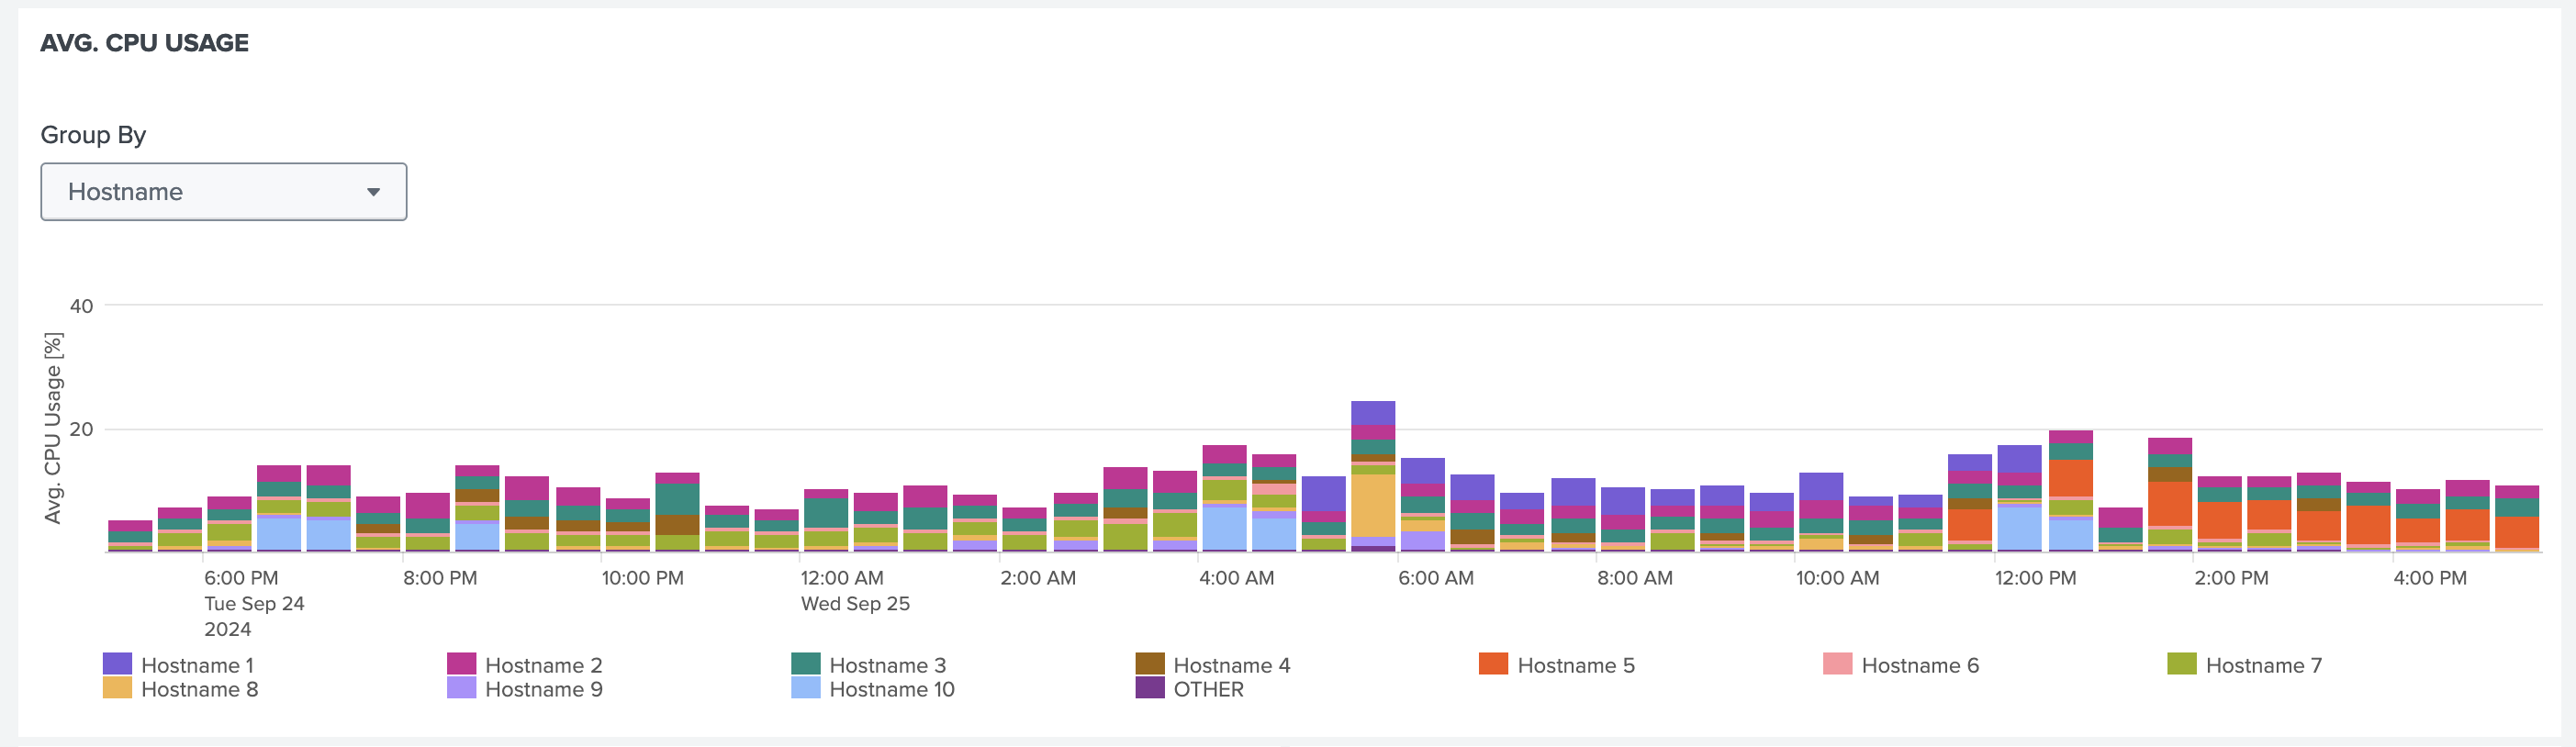Screen dimensions: 2576x747
Task: Click the Hostname 8 yellow legend swatch
Action: (x=117, y=688)
